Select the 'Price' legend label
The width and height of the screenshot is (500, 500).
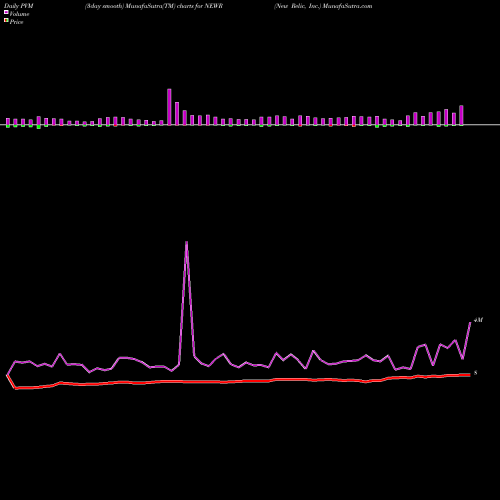16,22
